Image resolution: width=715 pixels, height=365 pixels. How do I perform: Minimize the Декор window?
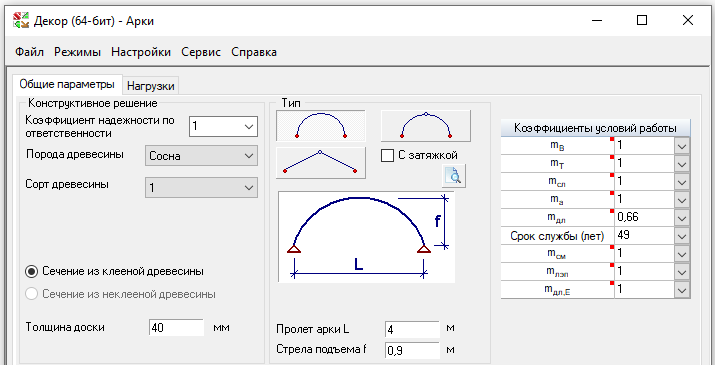pos(596,21)
